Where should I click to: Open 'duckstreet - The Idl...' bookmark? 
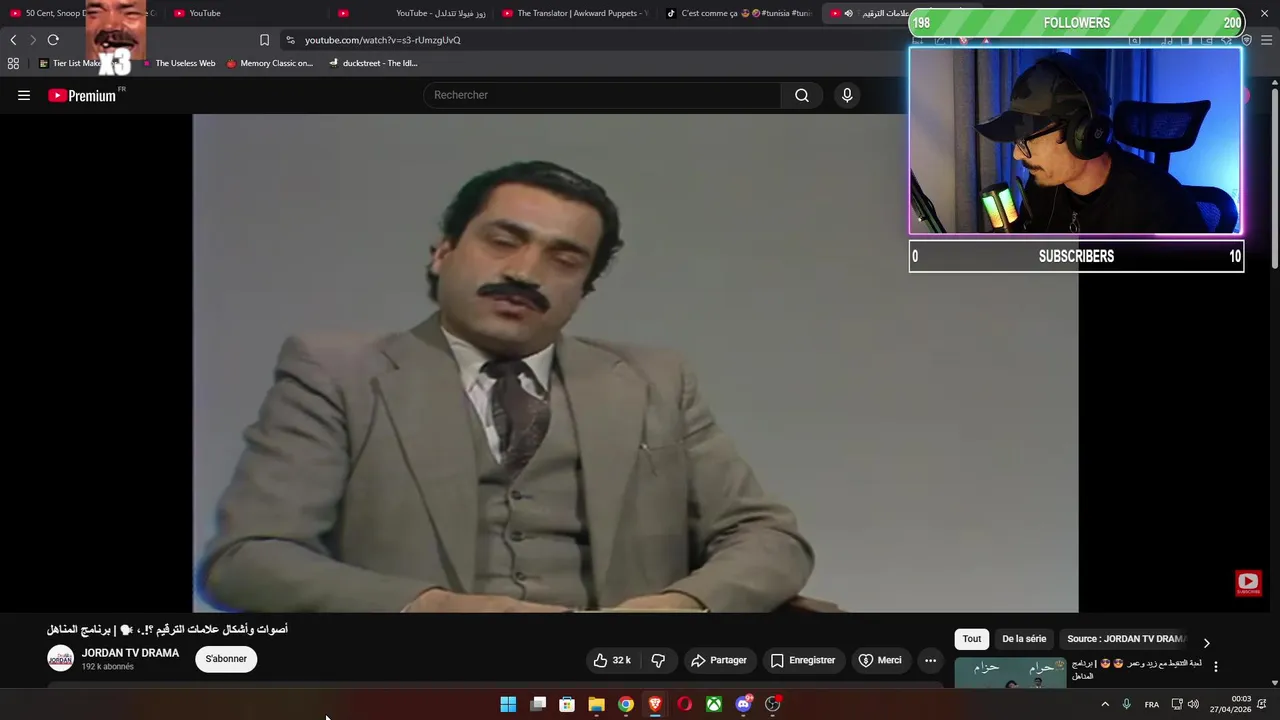point(374,63)
